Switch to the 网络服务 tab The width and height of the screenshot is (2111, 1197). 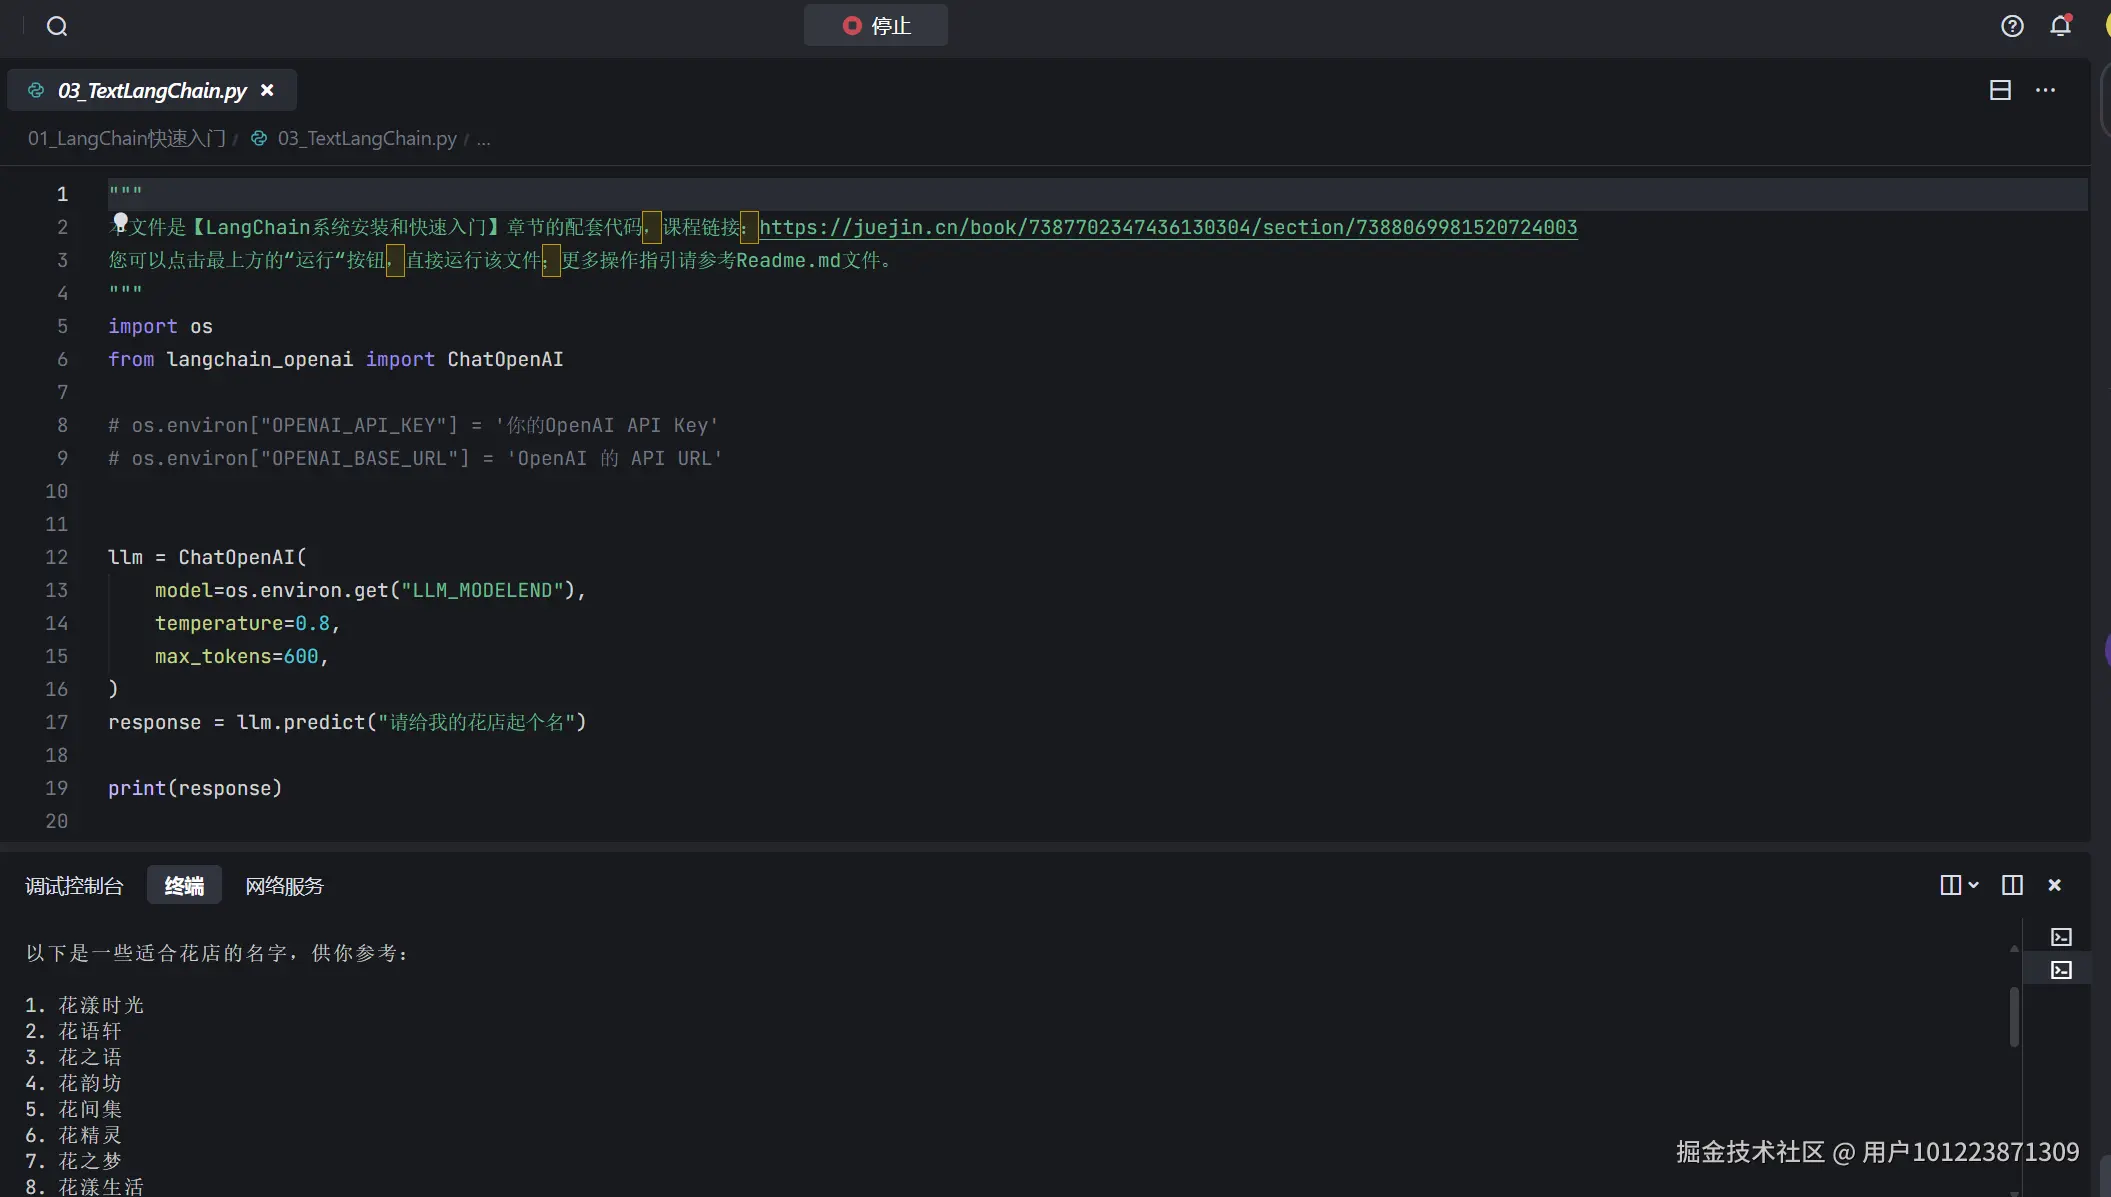(x=284, y=886)
